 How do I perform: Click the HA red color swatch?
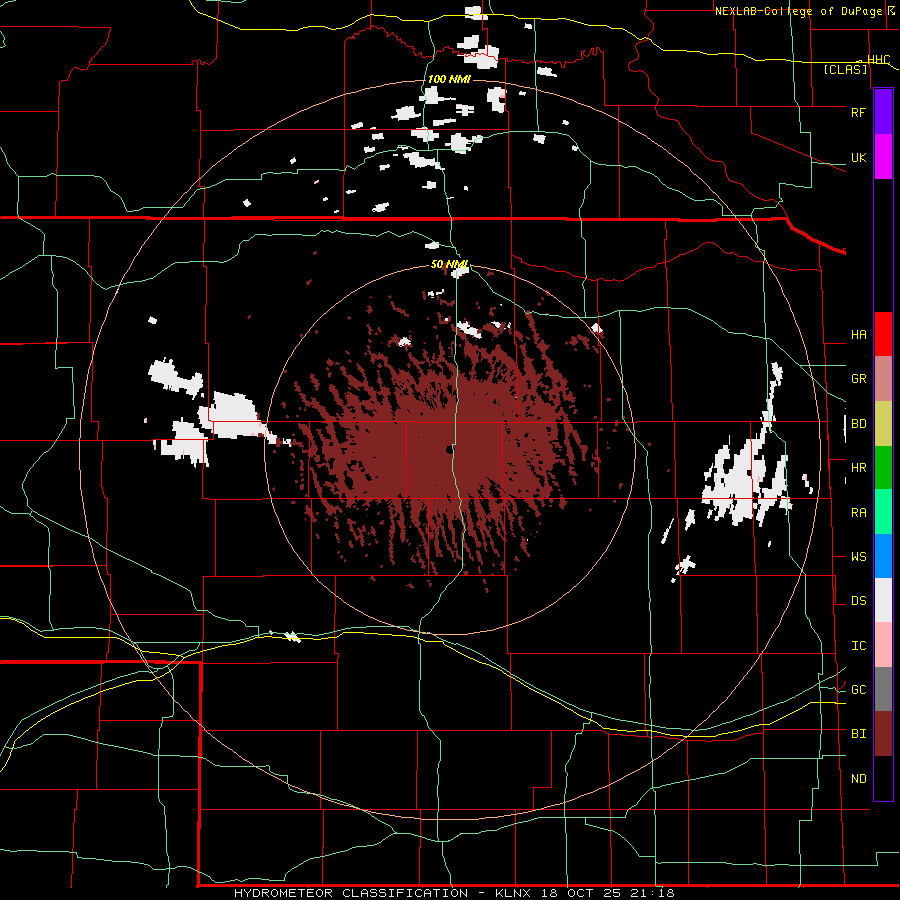[x=883, y=334]
